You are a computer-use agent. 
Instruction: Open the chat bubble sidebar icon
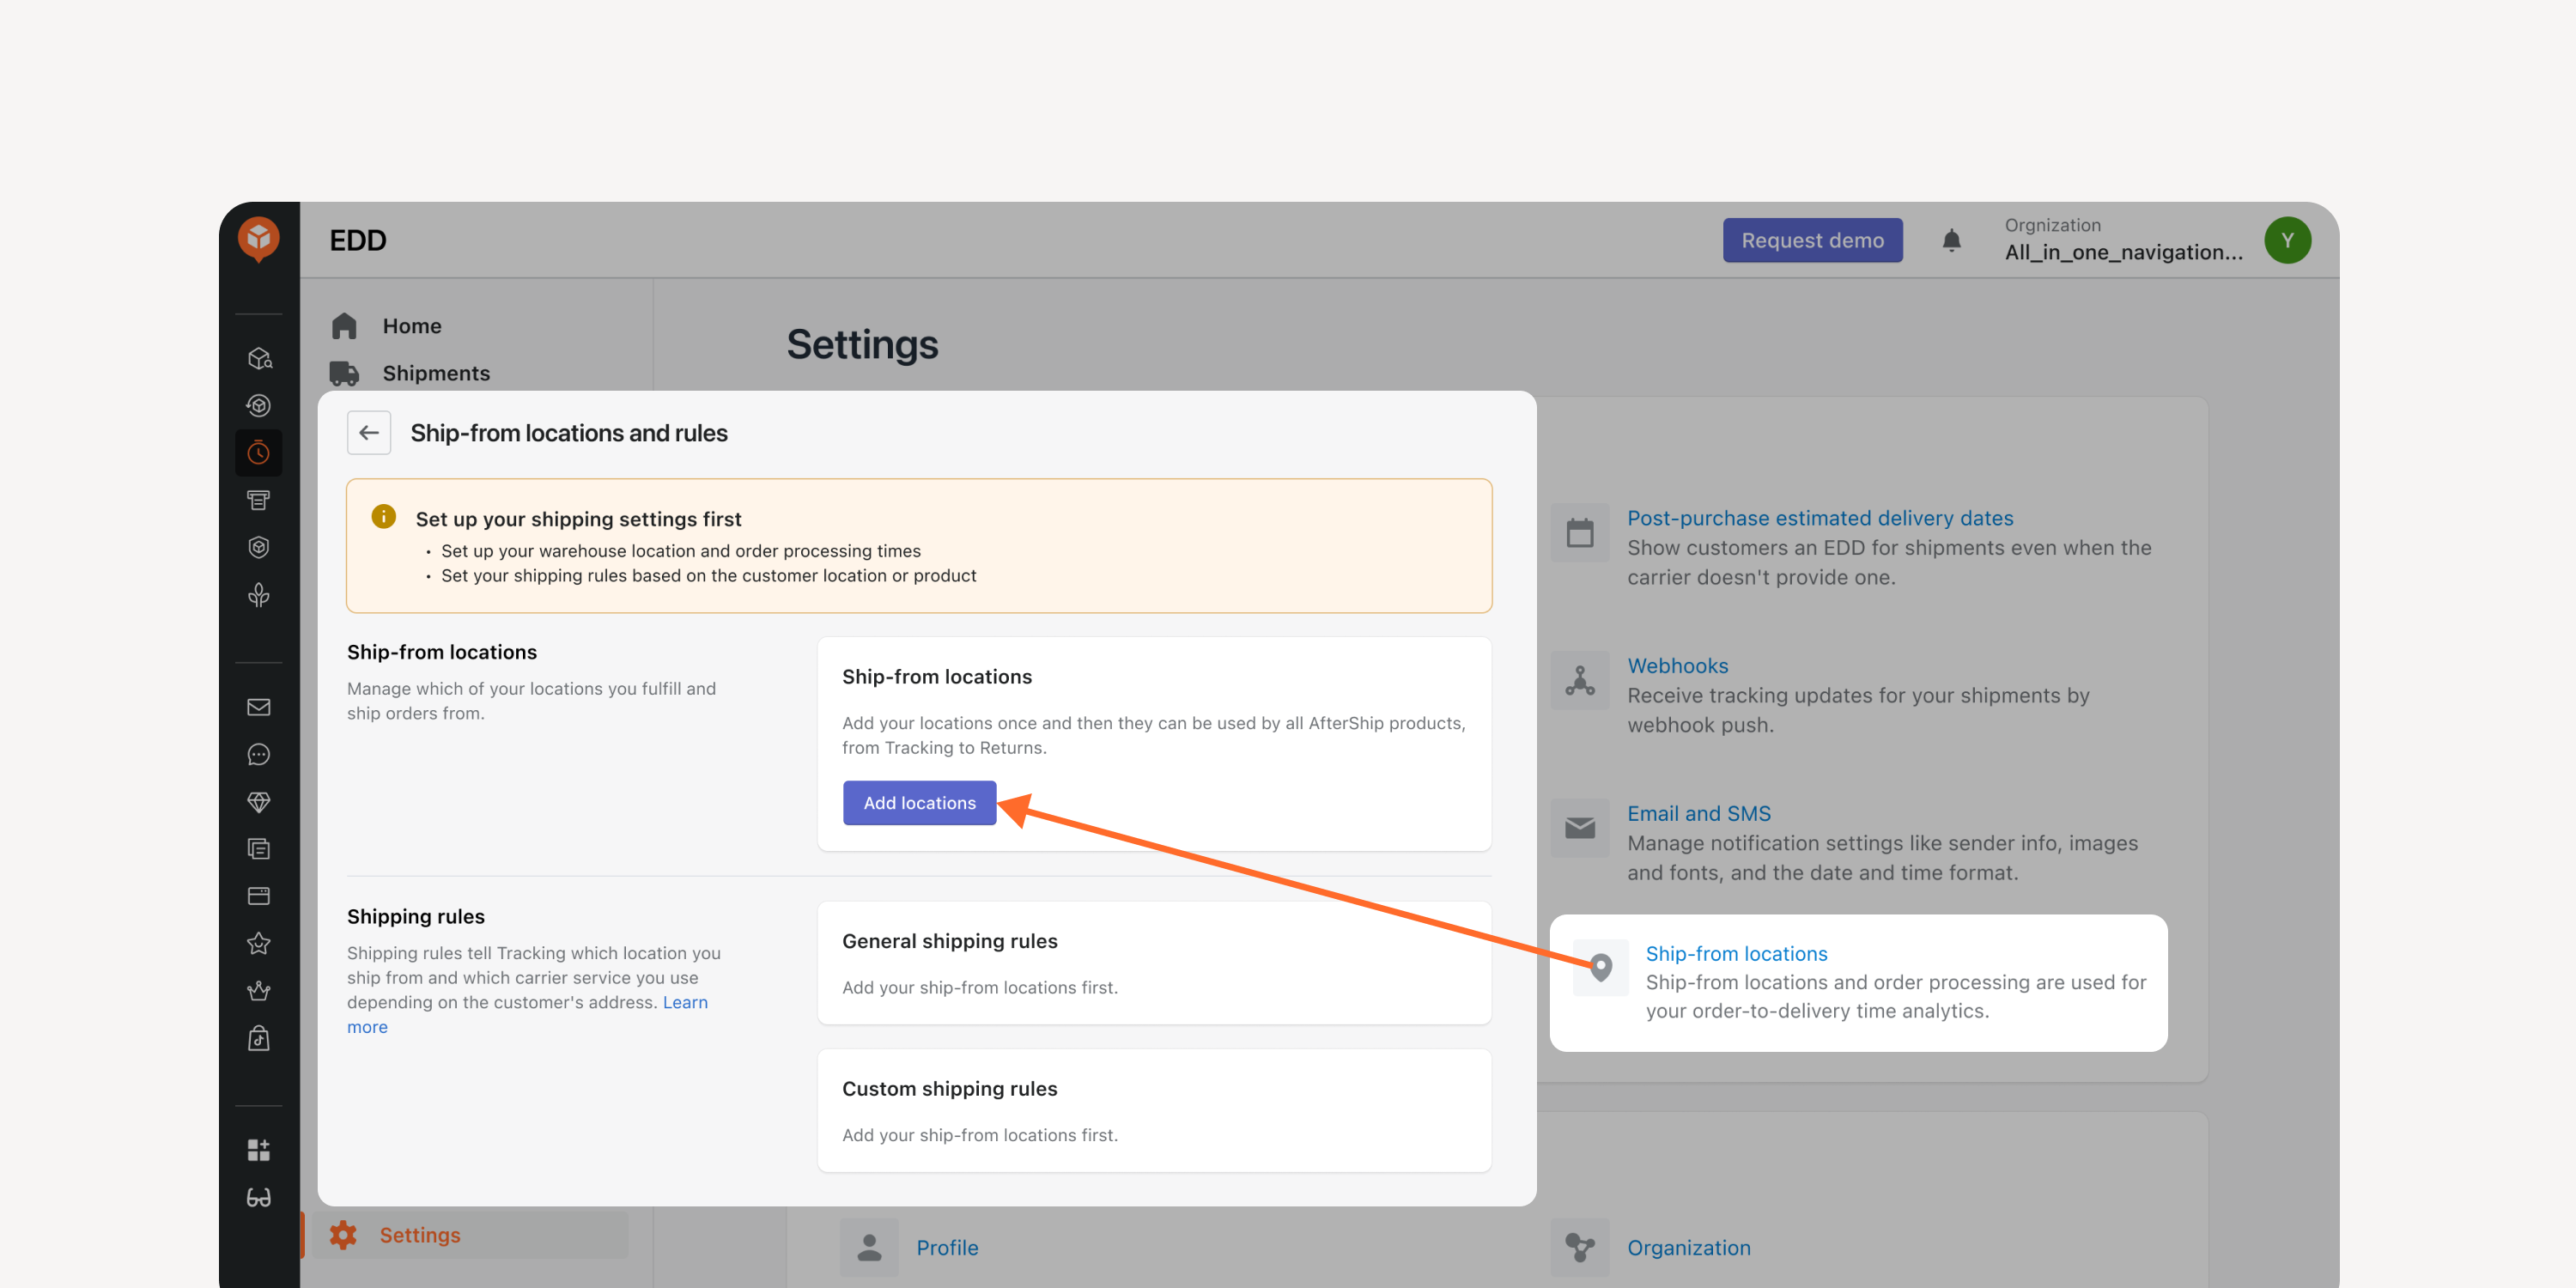click(x=259, y=754)
